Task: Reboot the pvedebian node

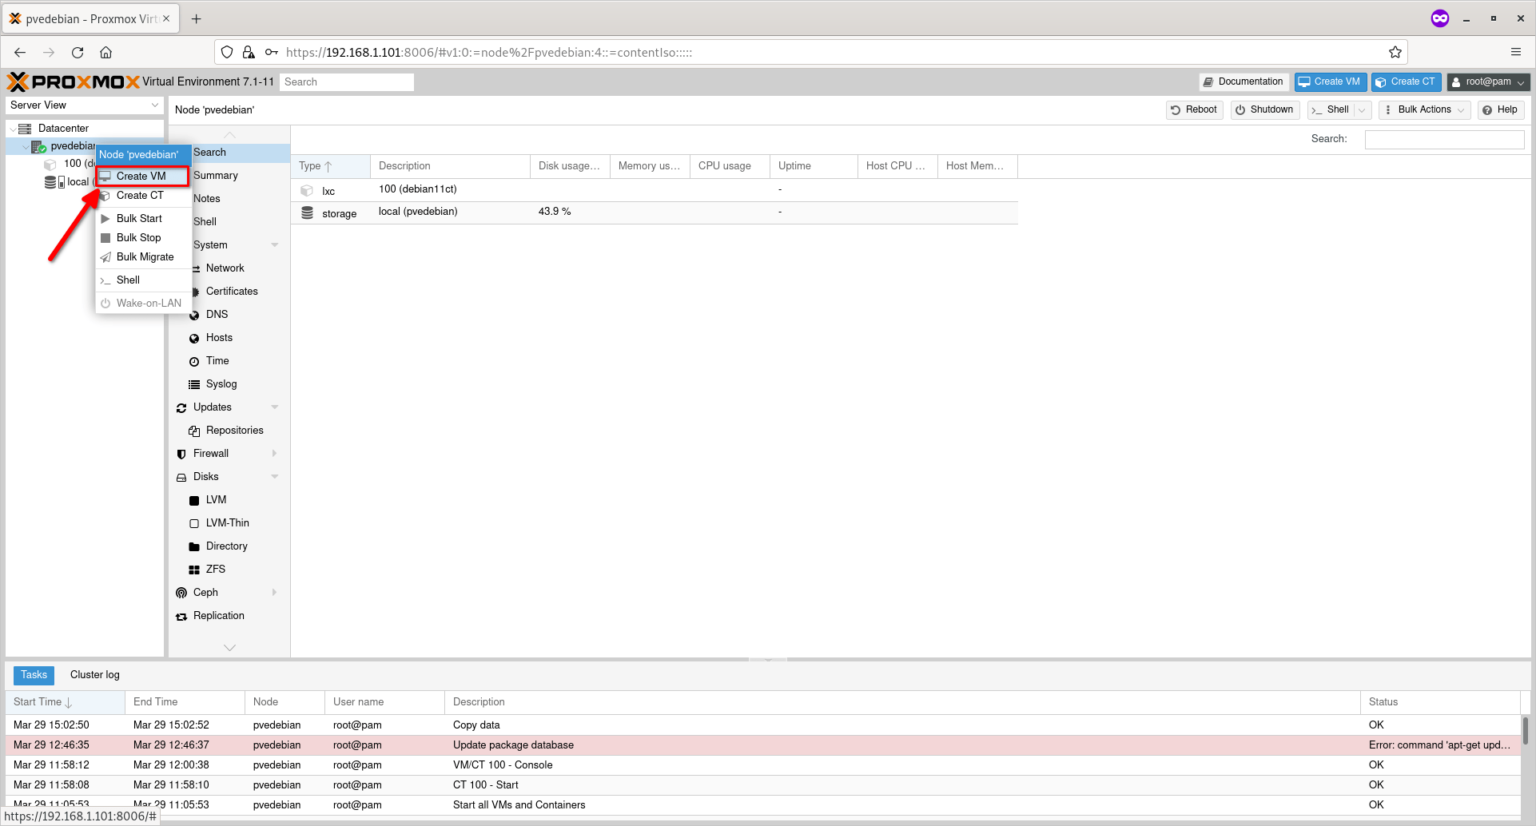Action: (x=1194, y=109)
